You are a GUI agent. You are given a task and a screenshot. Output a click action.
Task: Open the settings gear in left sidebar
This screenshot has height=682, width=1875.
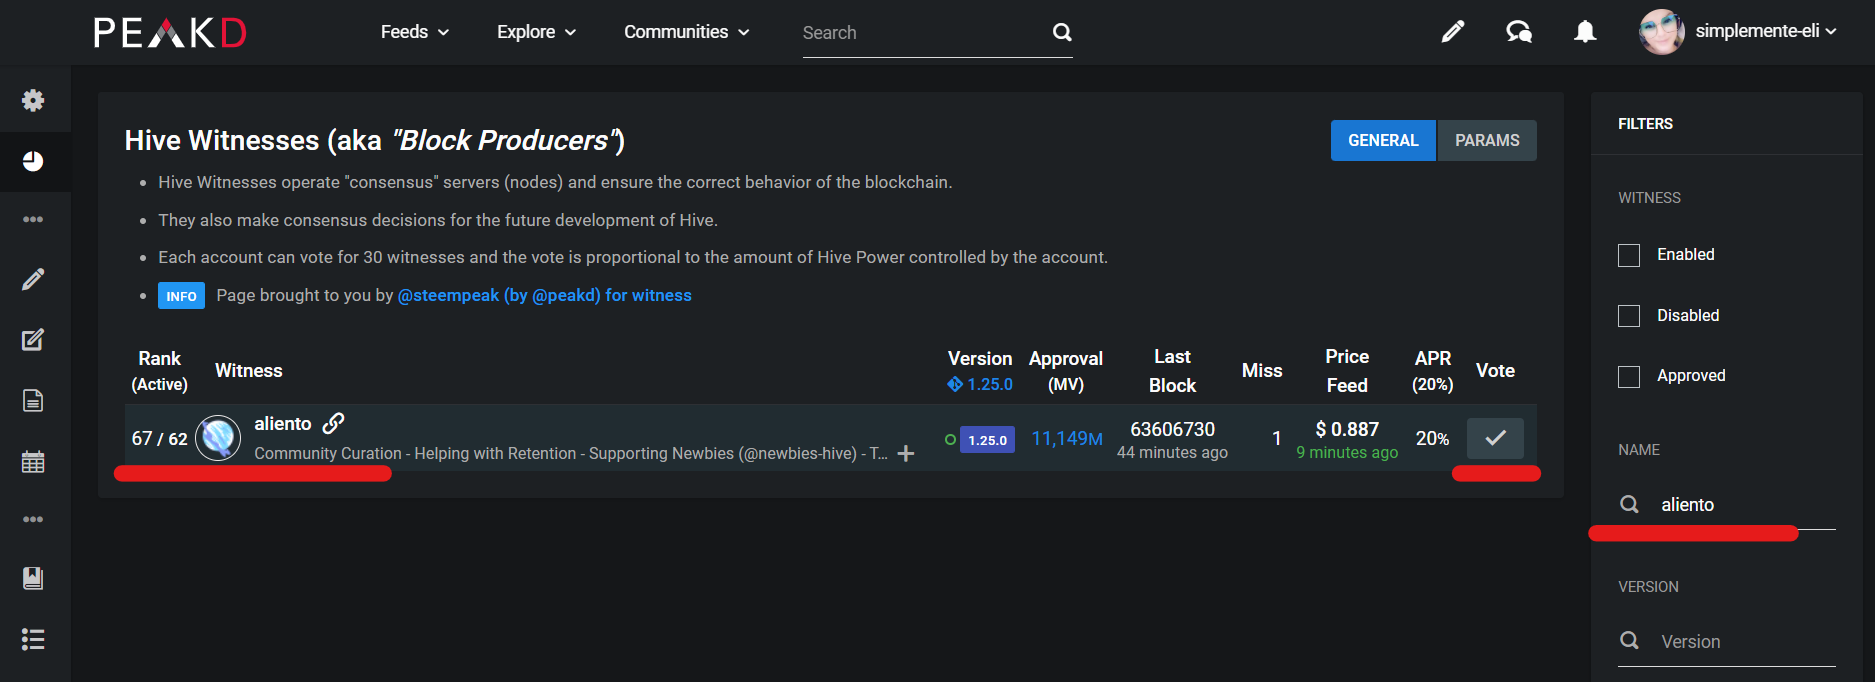click(x=33, y=100)
